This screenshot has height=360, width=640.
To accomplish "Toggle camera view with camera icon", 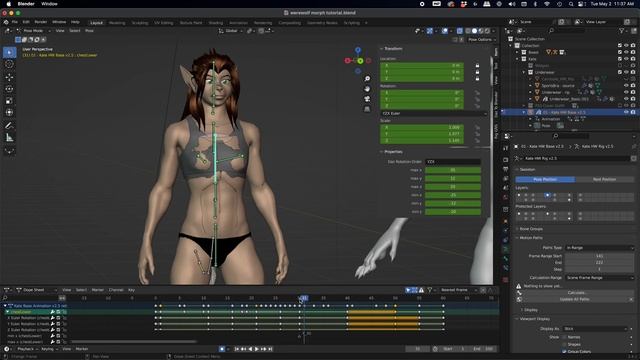I will click(367, 99).
